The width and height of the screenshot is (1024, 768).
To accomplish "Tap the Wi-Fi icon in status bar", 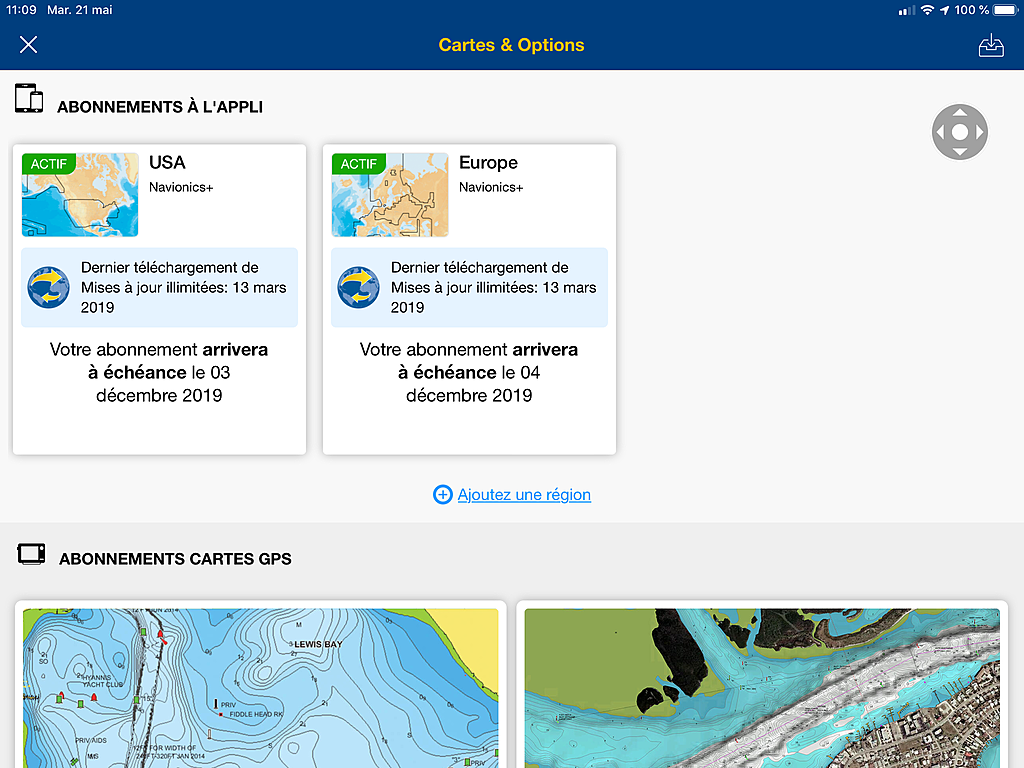I will click(x=927, y=10).
